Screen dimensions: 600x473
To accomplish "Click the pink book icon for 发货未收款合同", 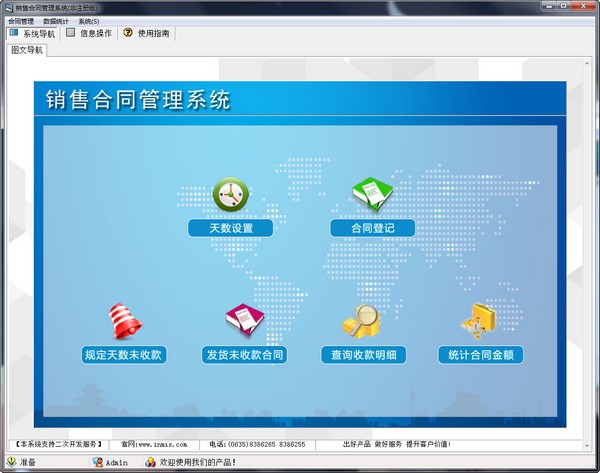I will (x=244, y=321).
